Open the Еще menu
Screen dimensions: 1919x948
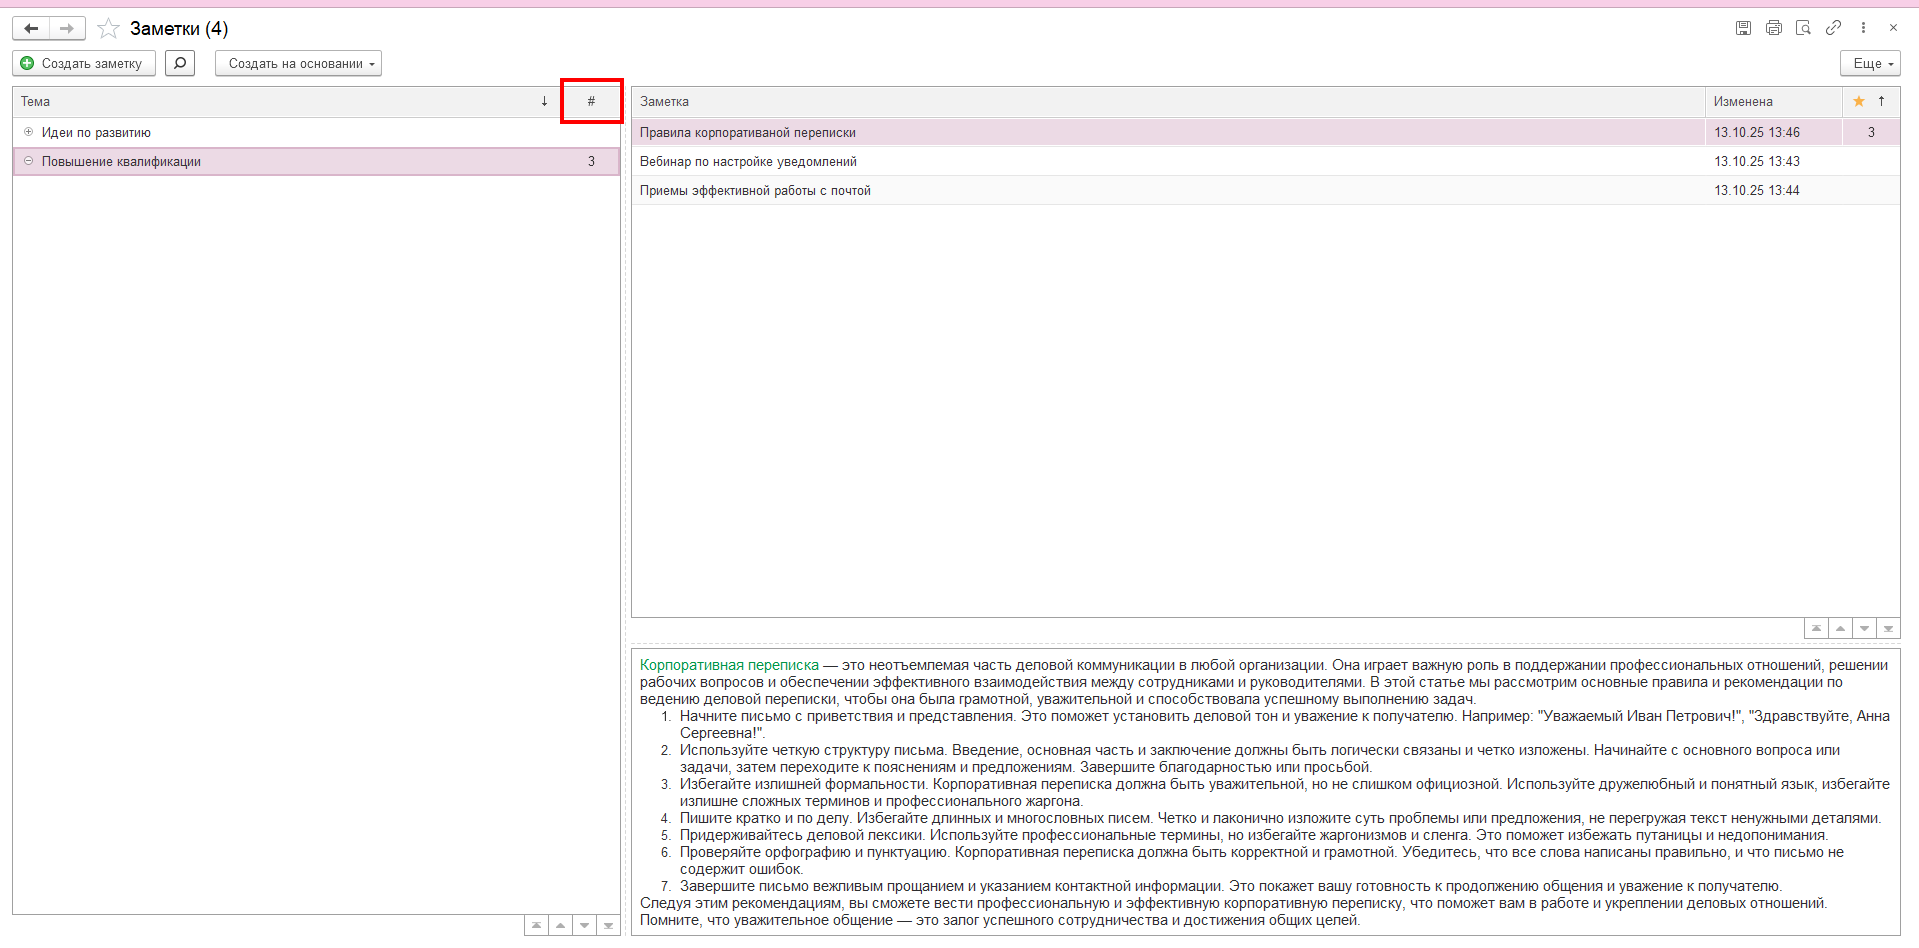(x=1870, y=63)
